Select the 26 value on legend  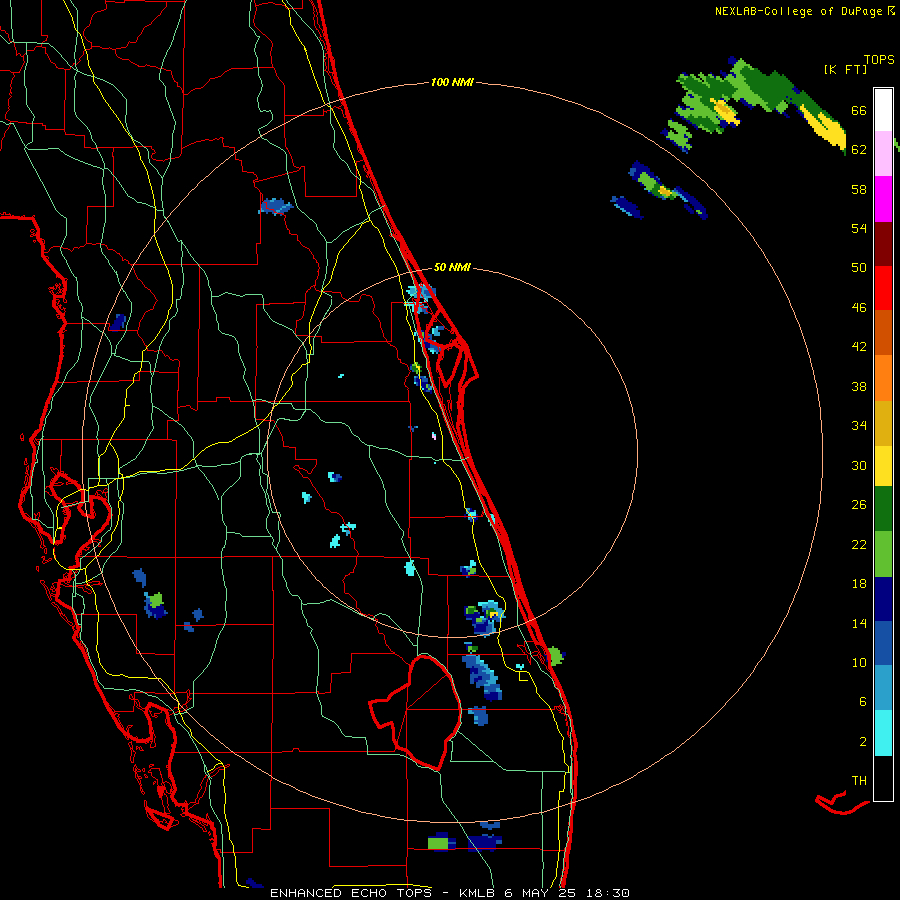pyautogui.click(x=859, y=505)
